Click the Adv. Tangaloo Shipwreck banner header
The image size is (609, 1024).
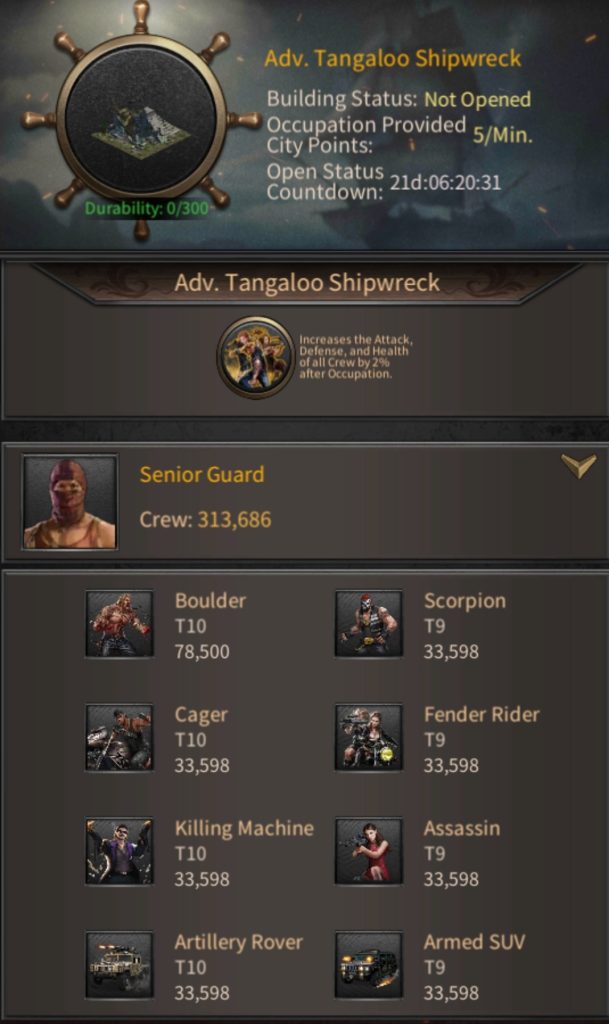307,283
